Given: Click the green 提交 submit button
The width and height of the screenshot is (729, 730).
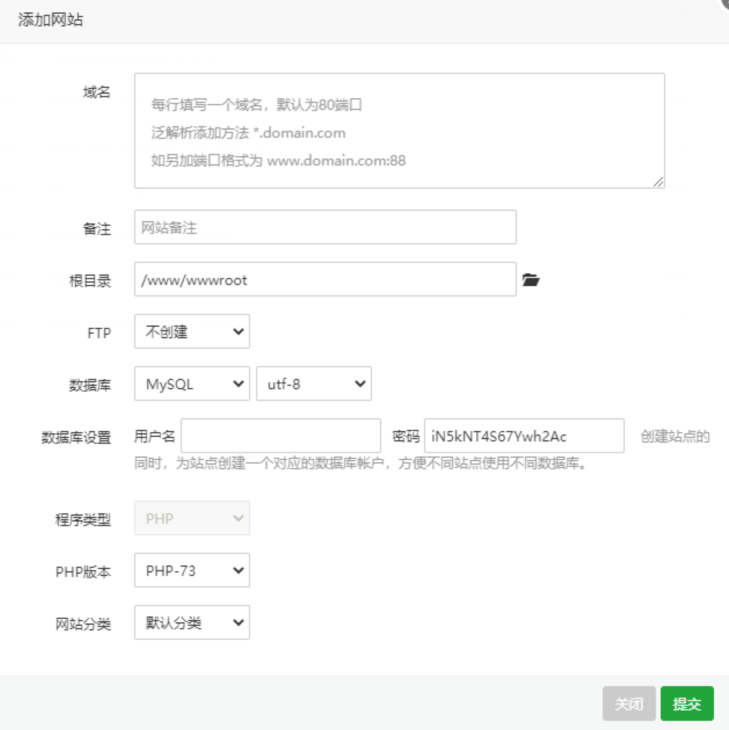Looking at the screenshot, I should [687, 703].
